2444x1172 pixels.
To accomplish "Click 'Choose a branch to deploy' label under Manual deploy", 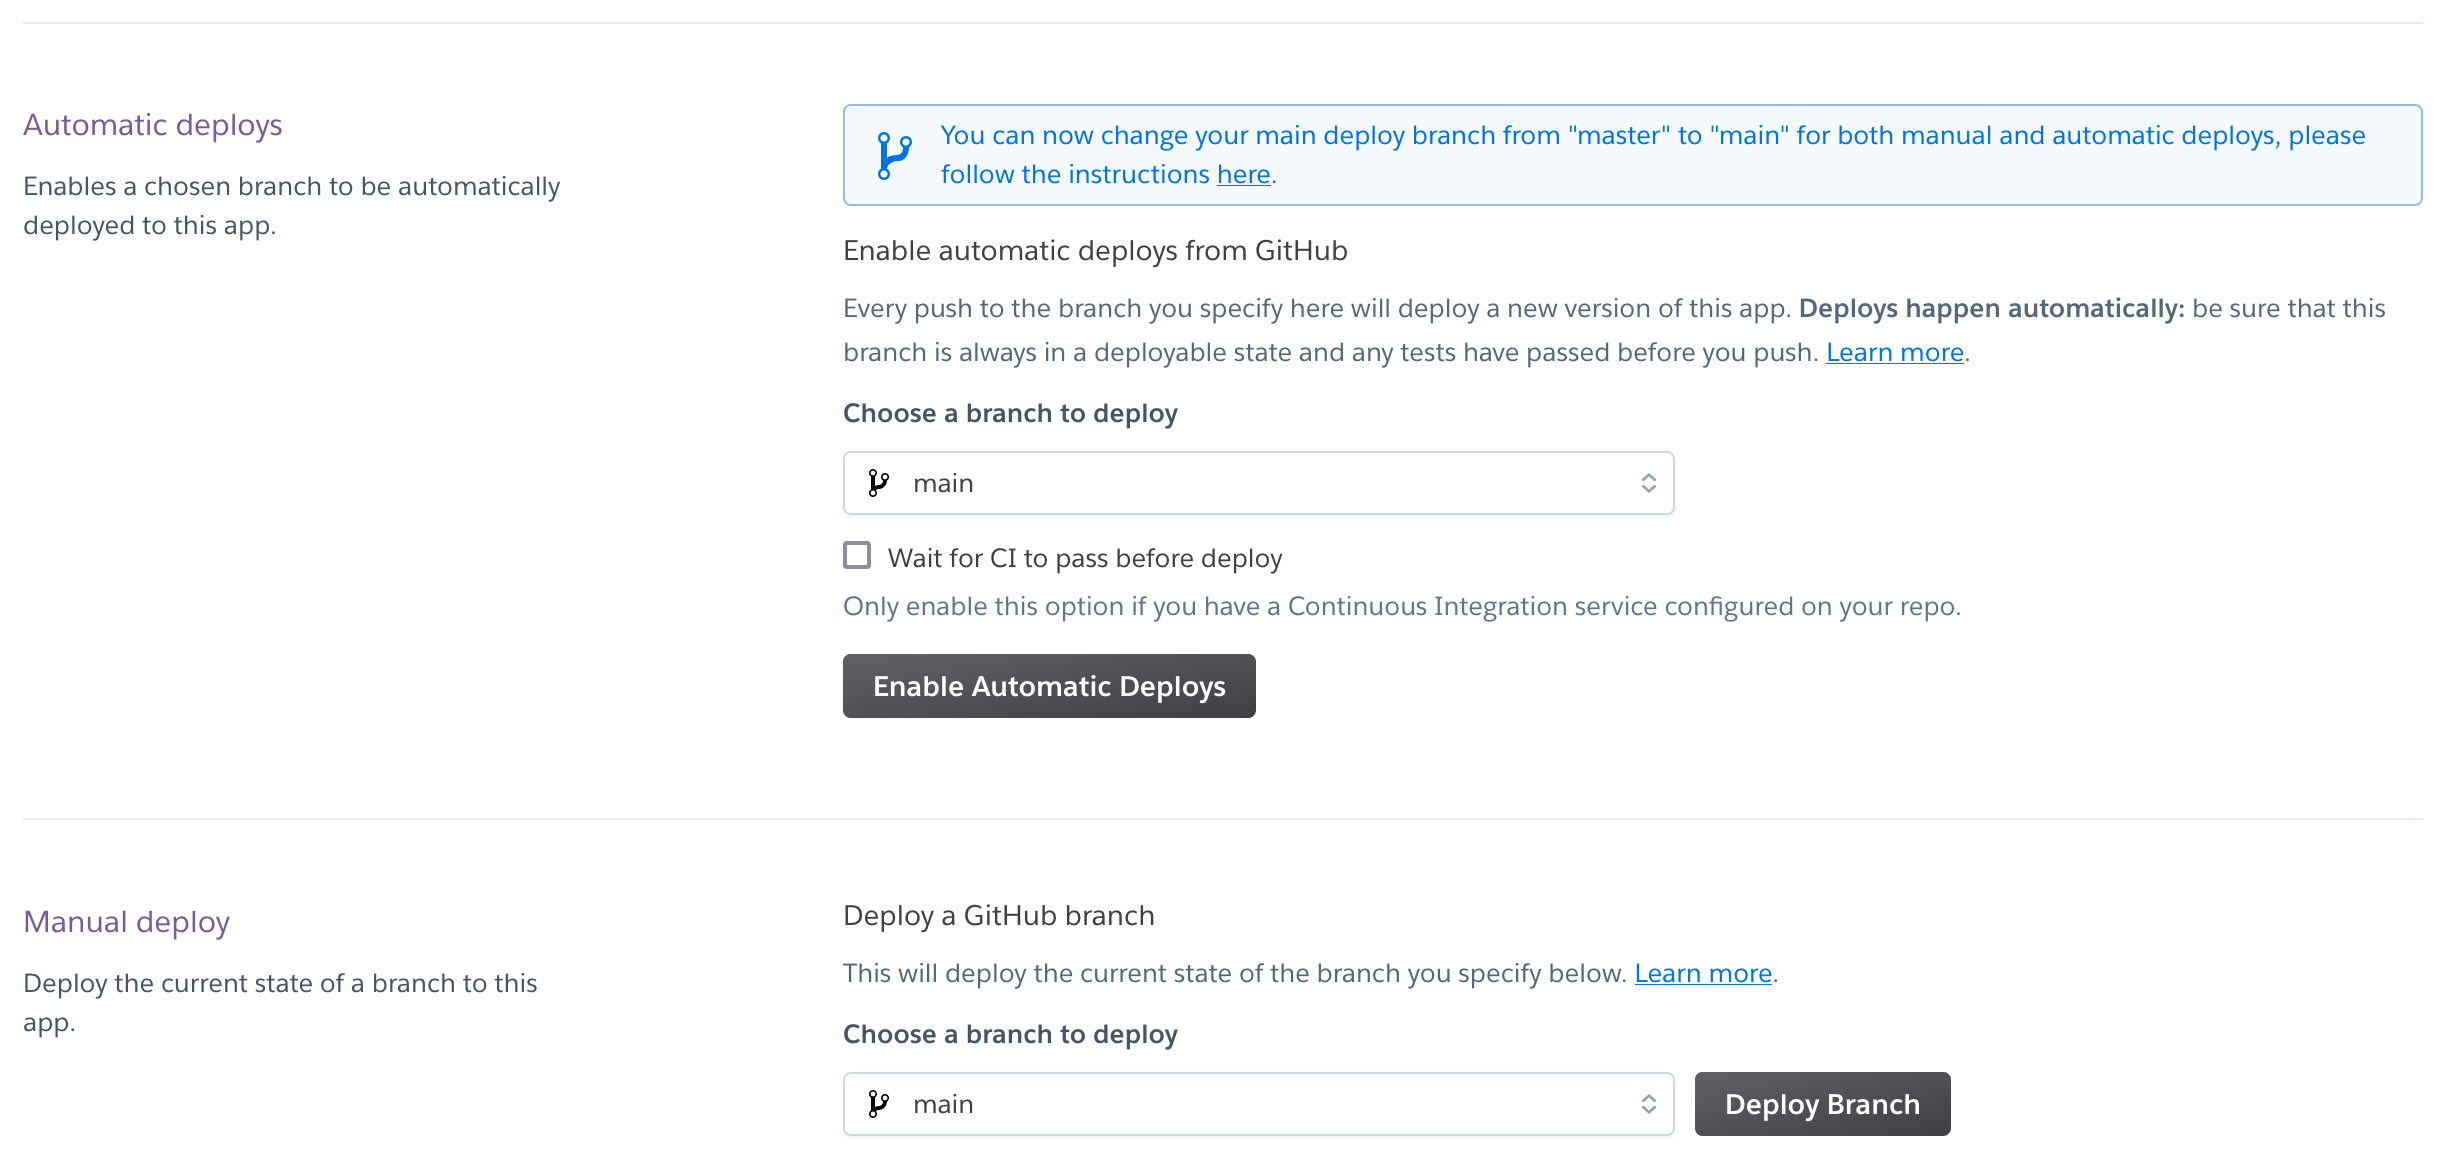I will click(x=1010, y=1034).
